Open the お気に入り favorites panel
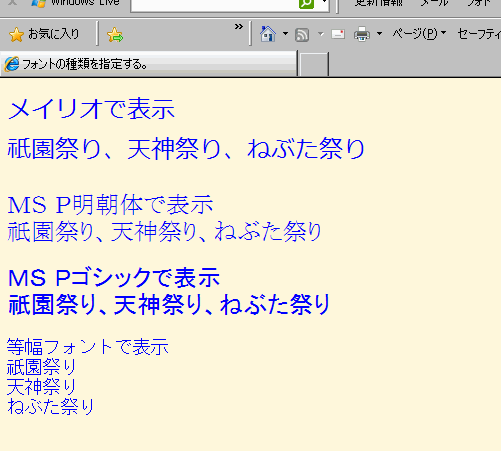This screenshot has height=451, width=501. [x=44, y=34]
